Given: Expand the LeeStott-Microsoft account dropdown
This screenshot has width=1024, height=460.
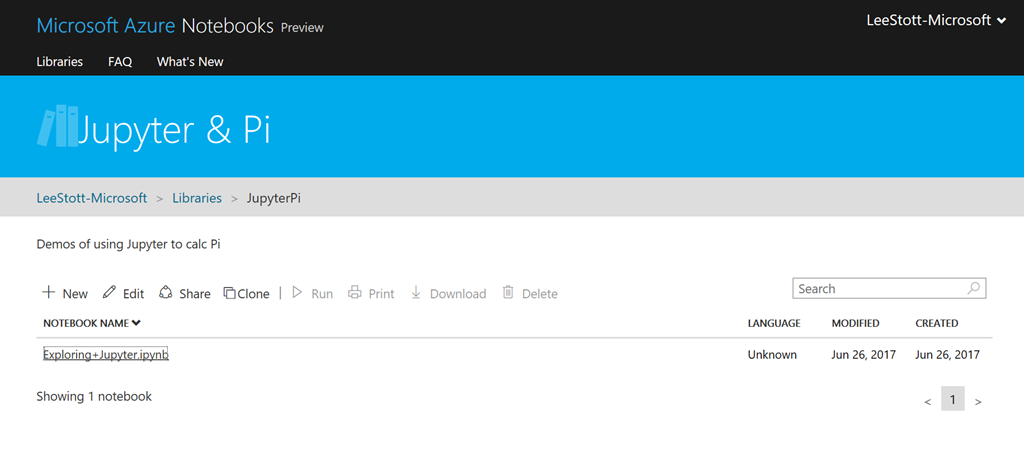Looking at the screenshot, I should (1001, 20).
